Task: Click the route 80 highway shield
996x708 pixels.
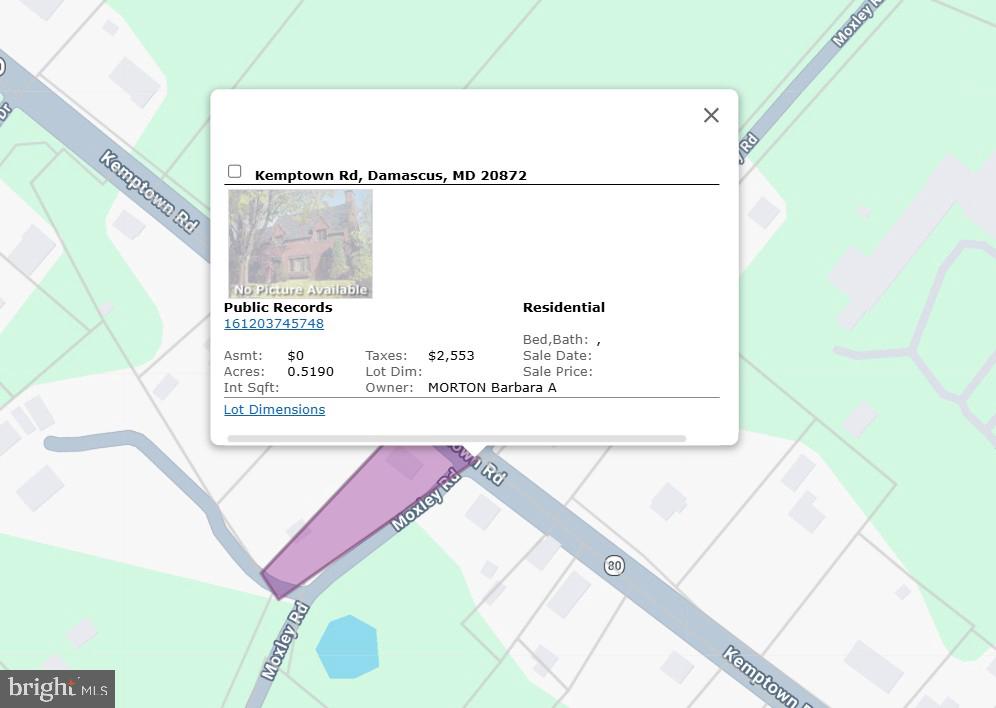Action: 614,565
